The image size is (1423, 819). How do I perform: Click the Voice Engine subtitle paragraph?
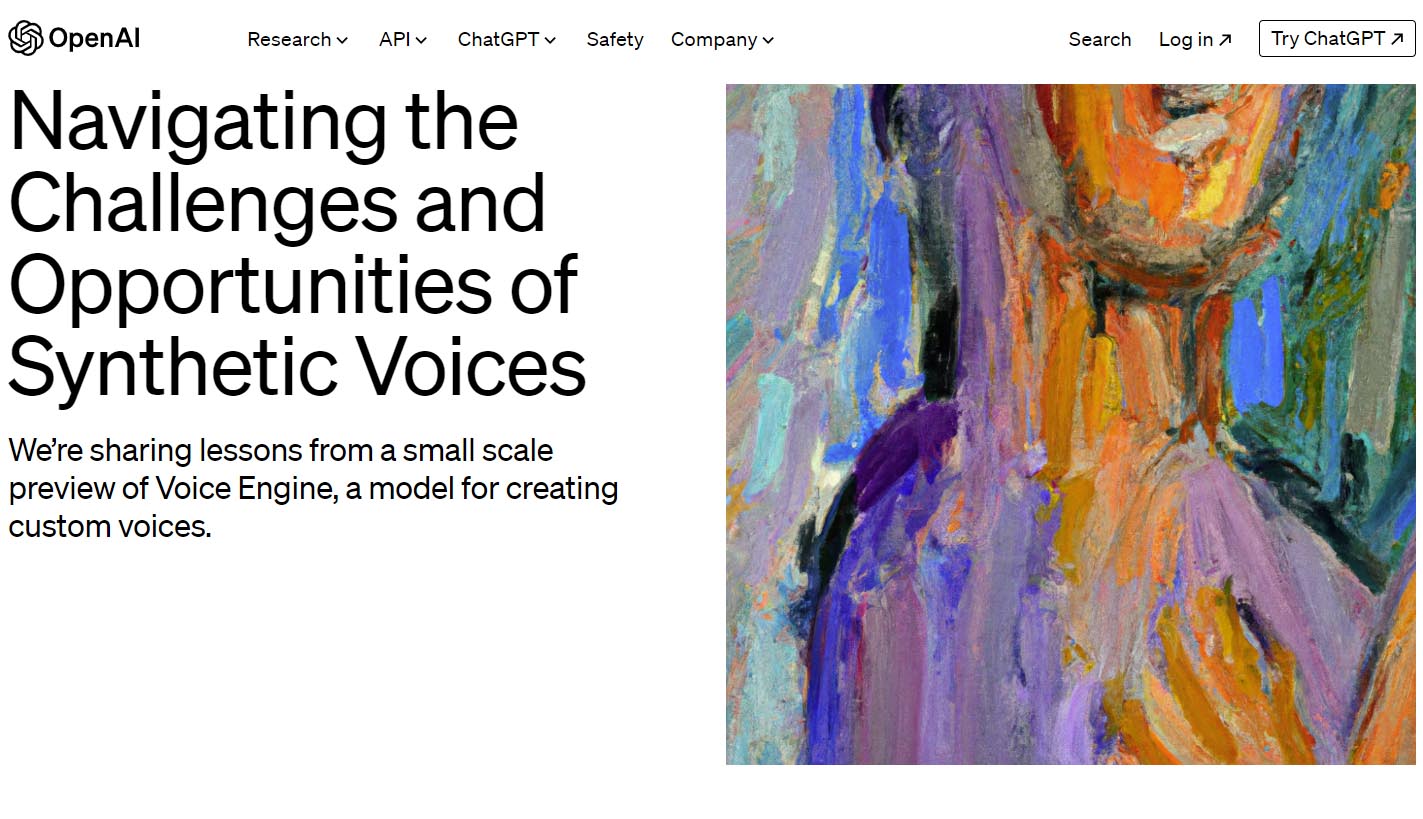click(313, 488)
